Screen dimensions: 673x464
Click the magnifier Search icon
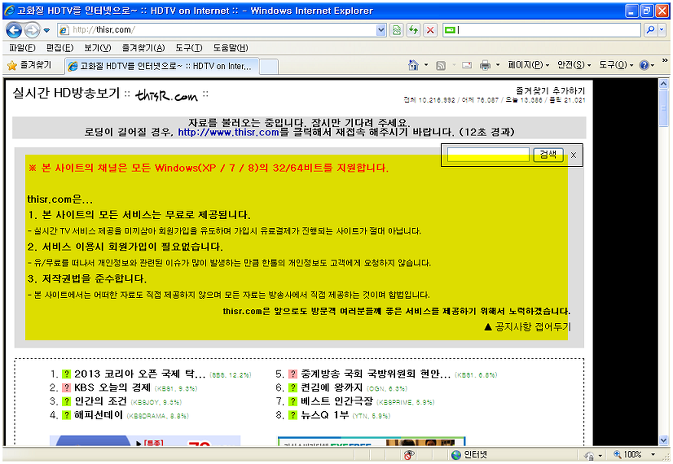tap(650, 30)
